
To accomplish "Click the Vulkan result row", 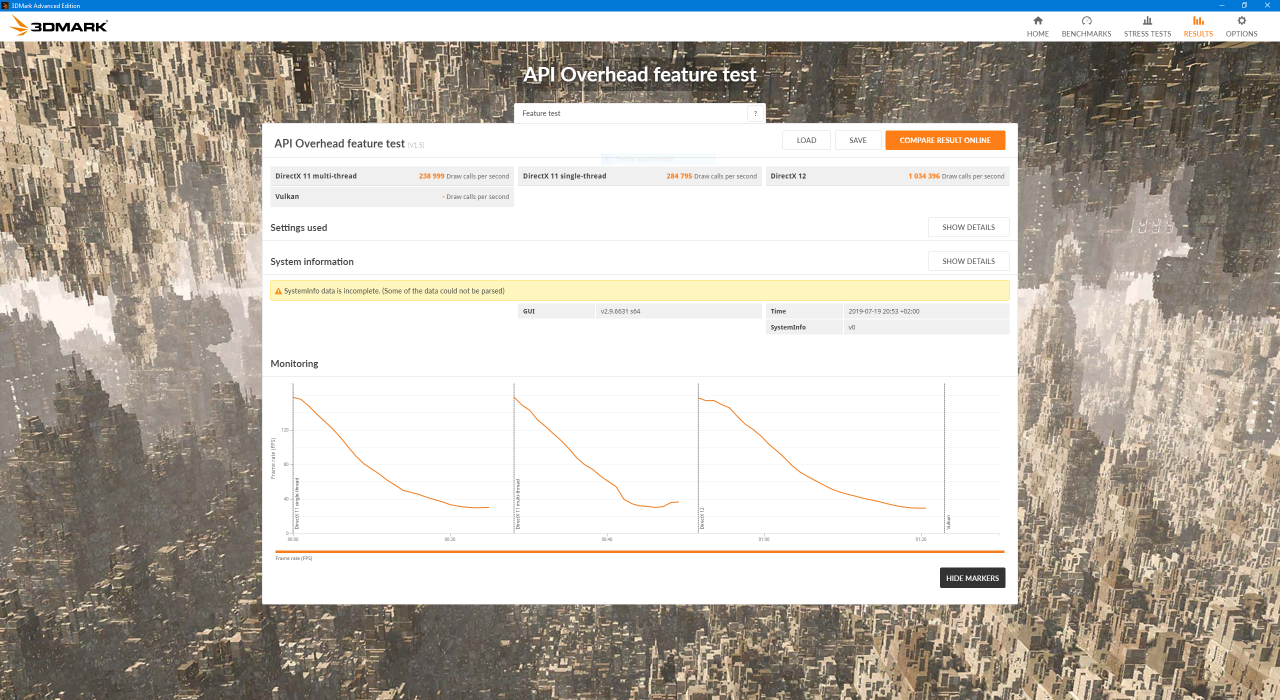I will pyautogui.click(x=392, y=197).
